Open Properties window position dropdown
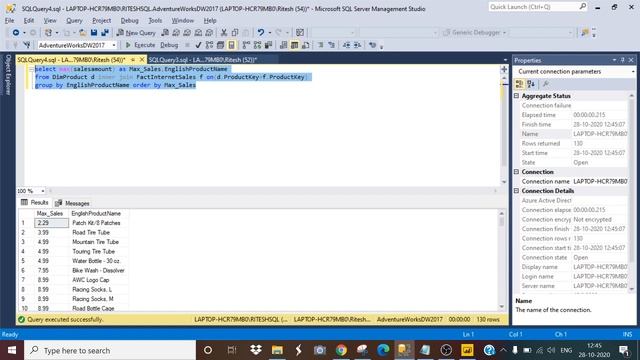This screenshot has width=640, height=360. pos(614,60)
